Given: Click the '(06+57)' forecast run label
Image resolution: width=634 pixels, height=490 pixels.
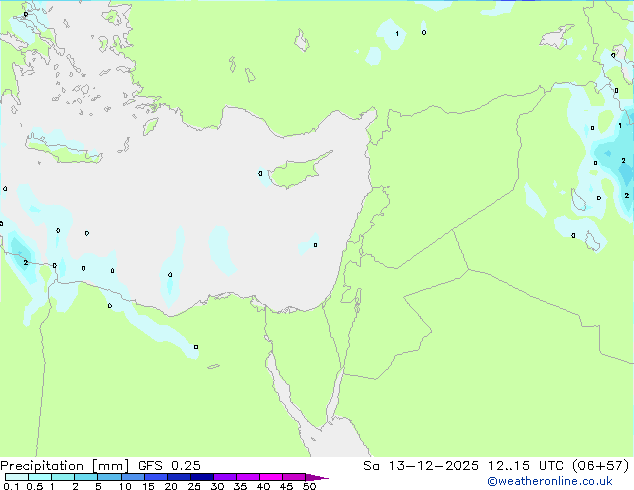Looking at the screenshot, I should click(x=601, y=466).
